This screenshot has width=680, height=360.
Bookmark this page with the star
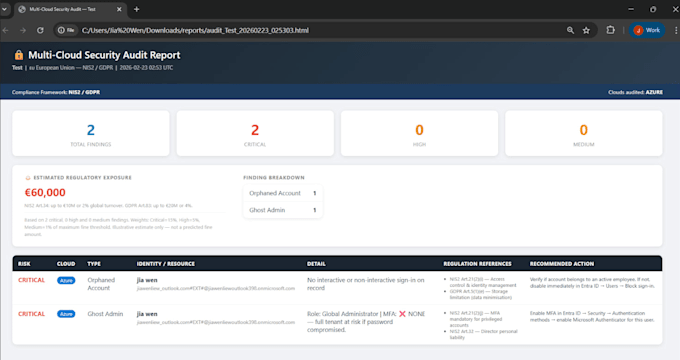586,30
